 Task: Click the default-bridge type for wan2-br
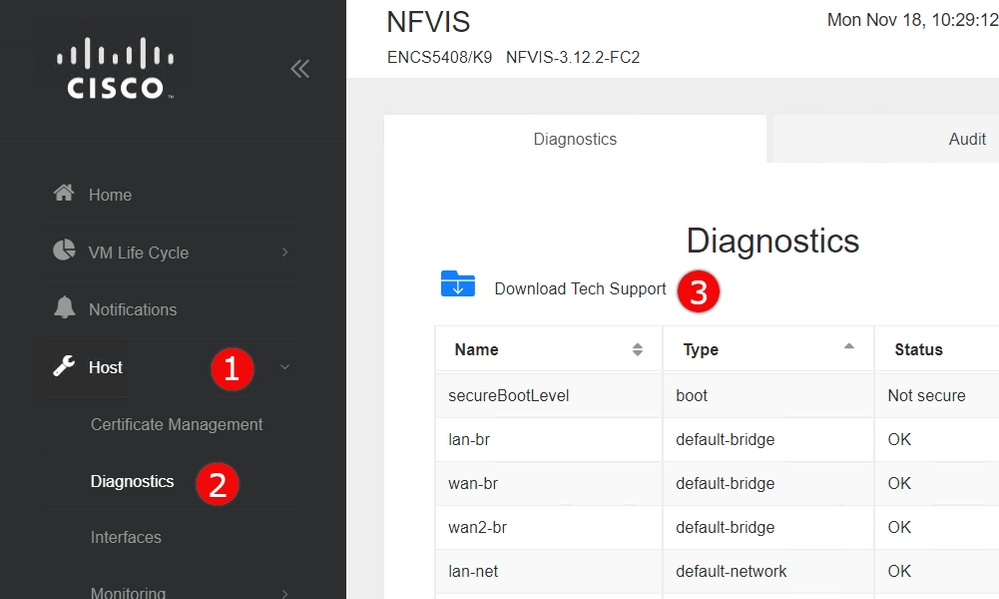pos(768,528)
